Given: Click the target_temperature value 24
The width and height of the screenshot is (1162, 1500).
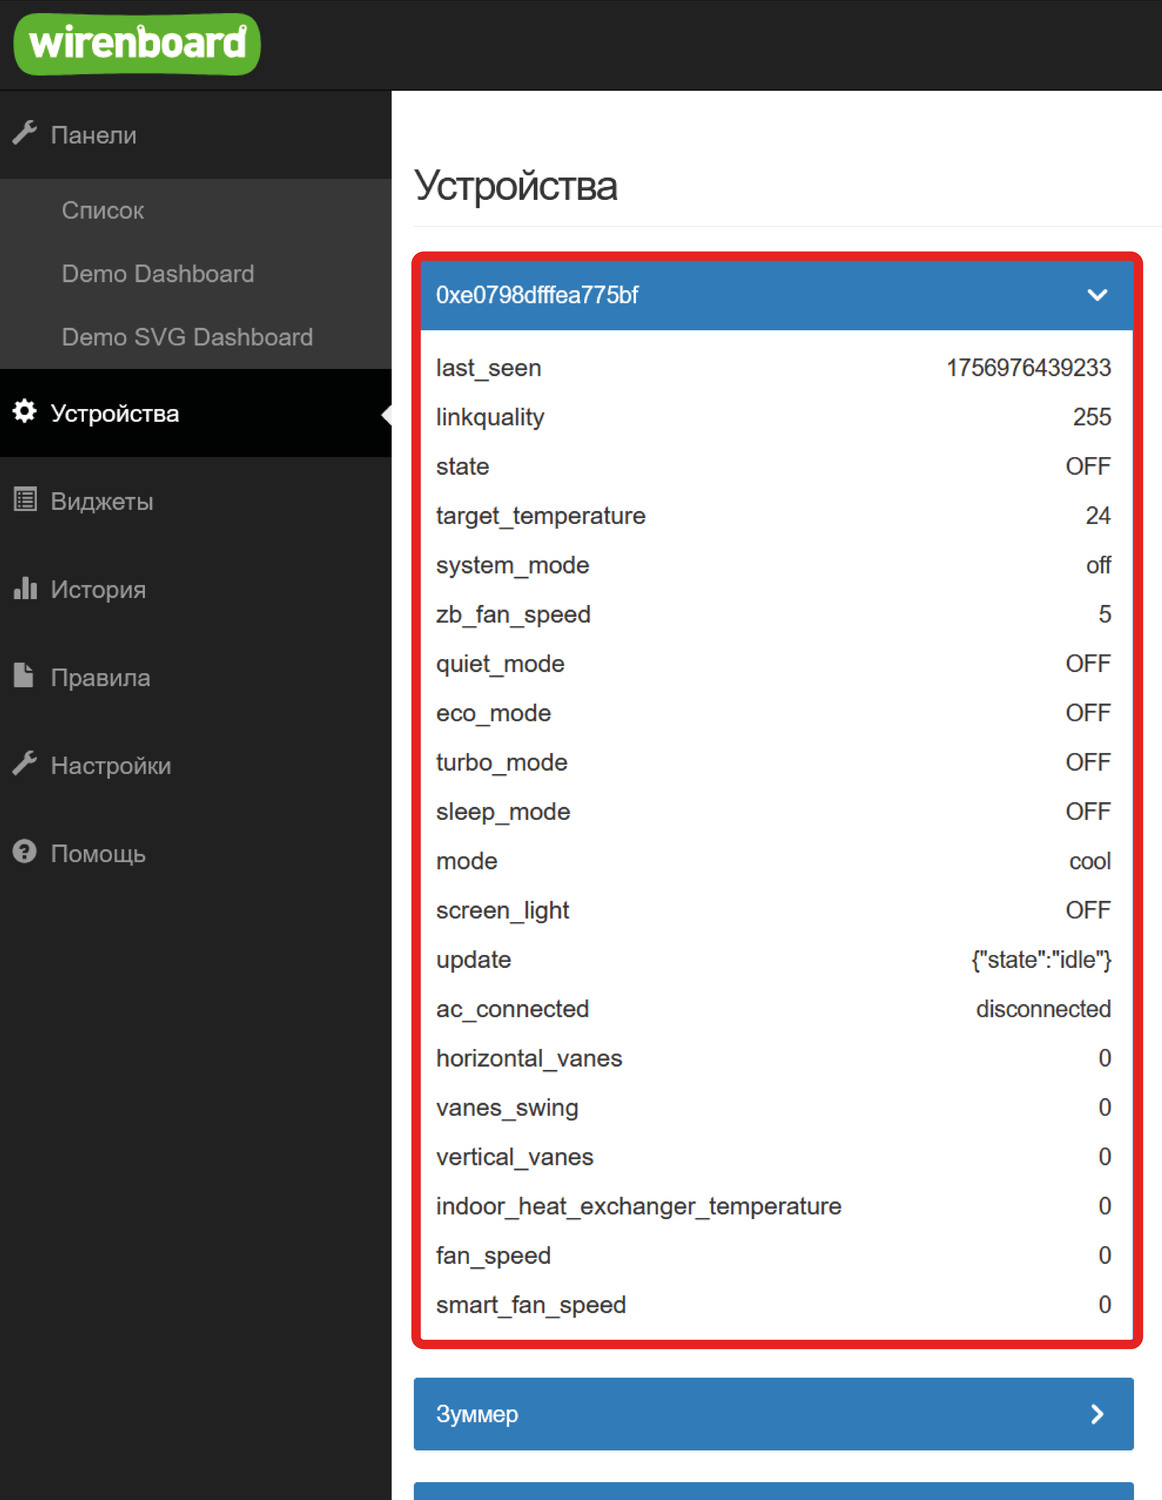Looking at the screenshot, I should pos(1098,516).
